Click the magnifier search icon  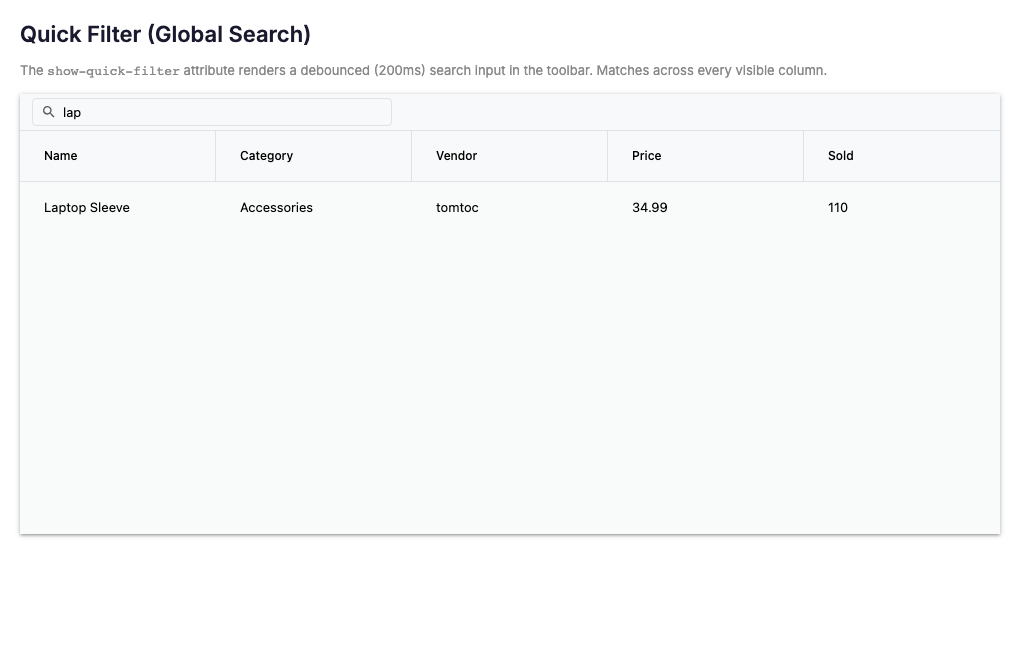pos(49,112)
